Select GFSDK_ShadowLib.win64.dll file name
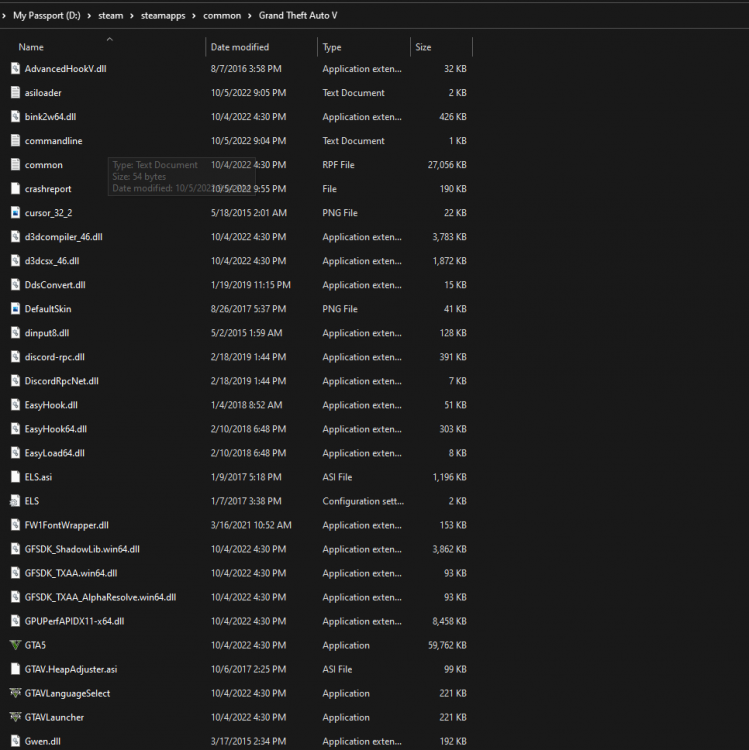The height and width of the screenshot is (750, 749). coord(82,549)
